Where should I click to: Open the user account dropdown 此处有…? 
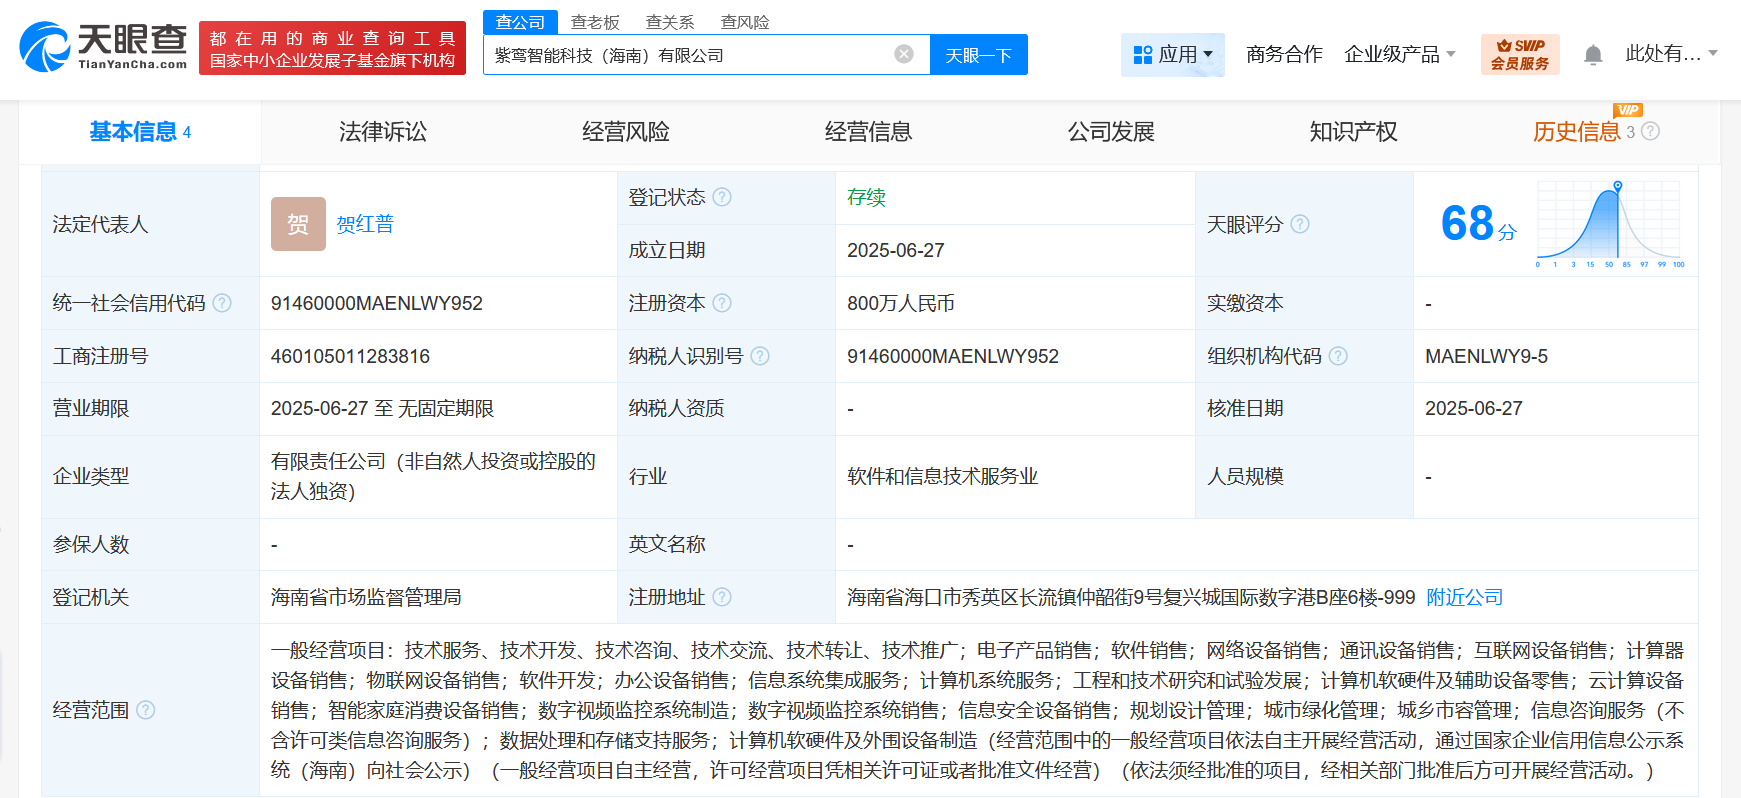[x=1670, y=54]
